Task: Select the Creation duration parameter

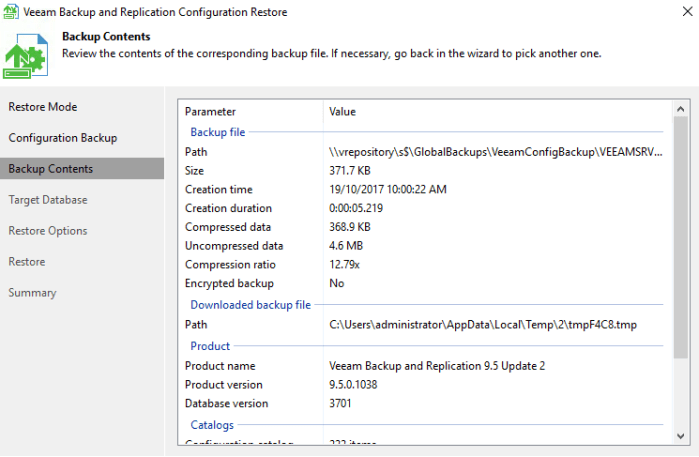Action: (x=229, y=208)
